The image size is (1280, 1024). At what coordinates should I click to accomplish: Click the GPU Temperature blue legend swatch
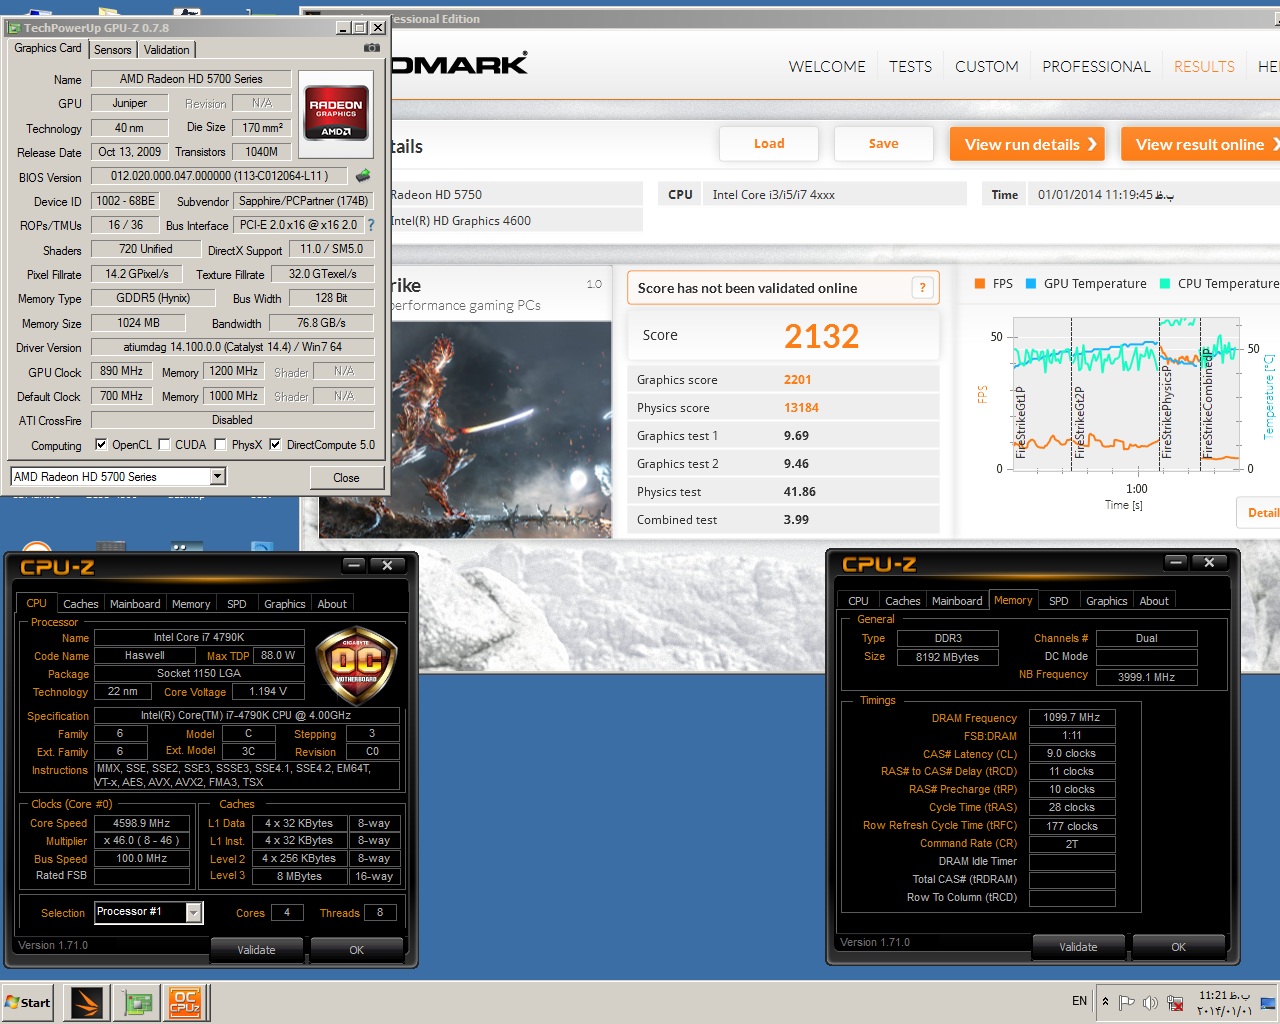click(1031, 284)
